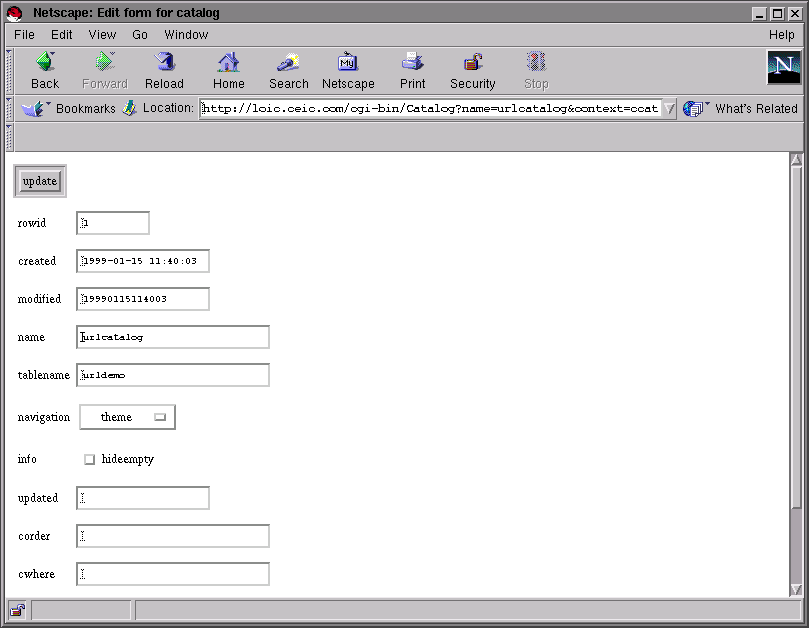Go to the Home page
Image resolution: width=809 pixels, height=628 pixels.
point(229,70)
